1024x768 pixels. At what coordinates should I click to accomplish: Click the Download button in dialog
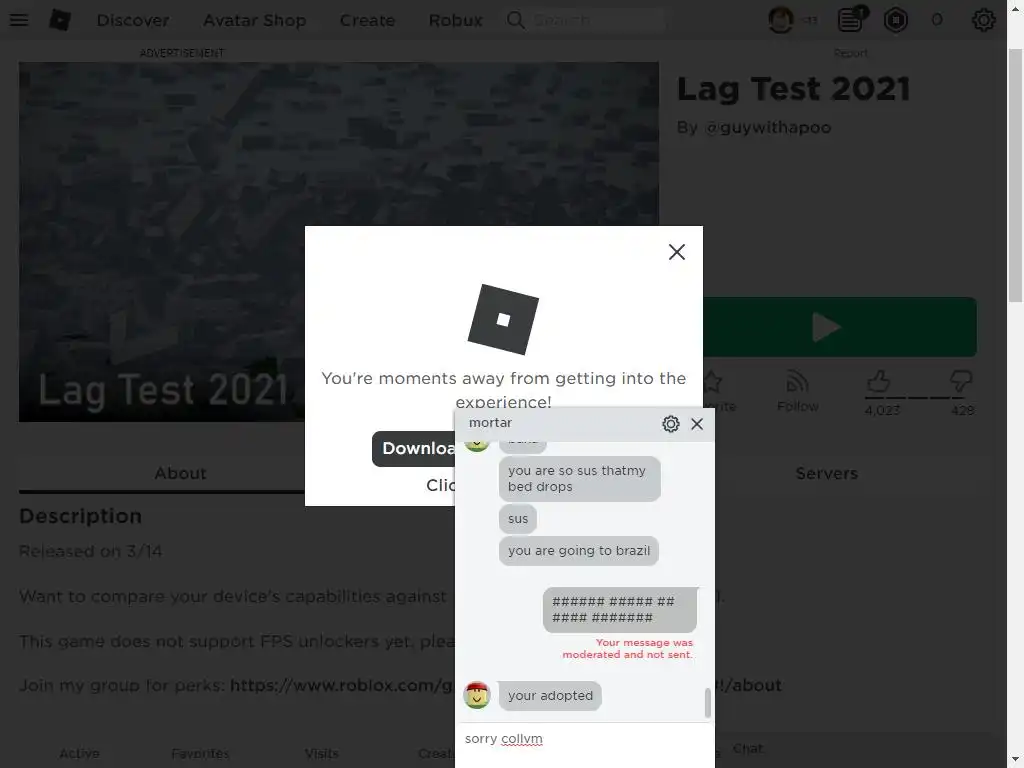click(414, 449)
